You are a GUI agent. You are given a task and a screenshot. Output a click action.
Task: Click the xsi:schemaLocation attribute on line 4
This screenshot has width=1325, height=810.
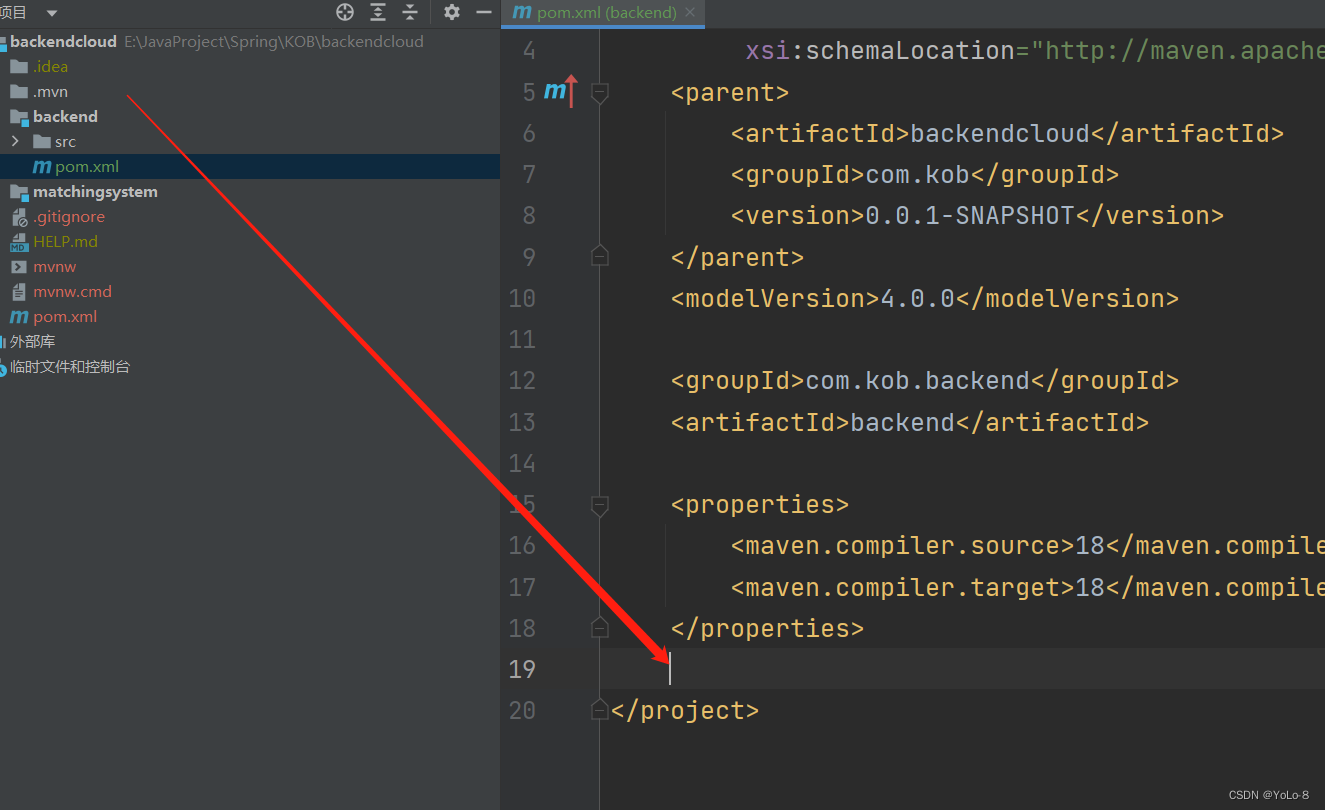tap(880, 51)
